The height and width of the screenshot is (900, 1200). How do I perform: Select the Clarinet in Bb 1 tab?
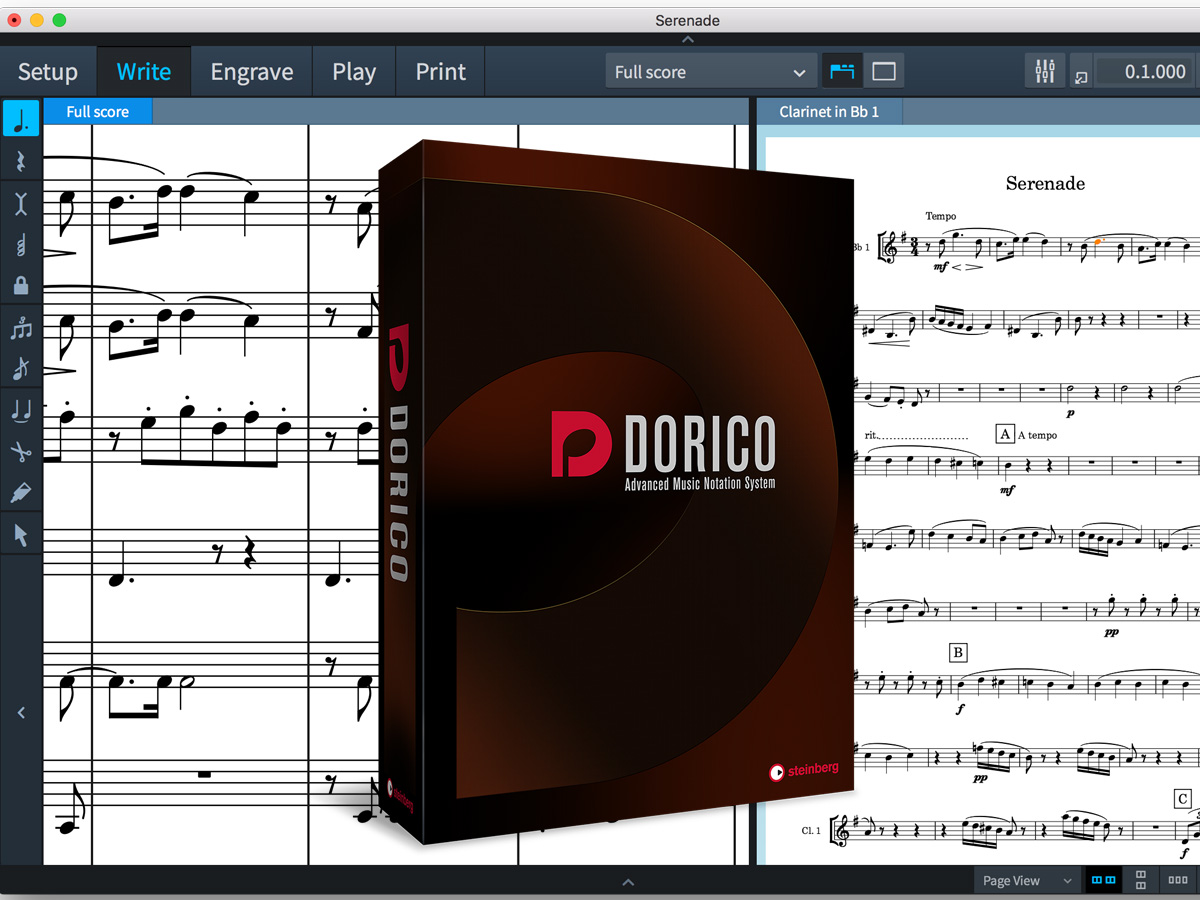pos(829,112)
